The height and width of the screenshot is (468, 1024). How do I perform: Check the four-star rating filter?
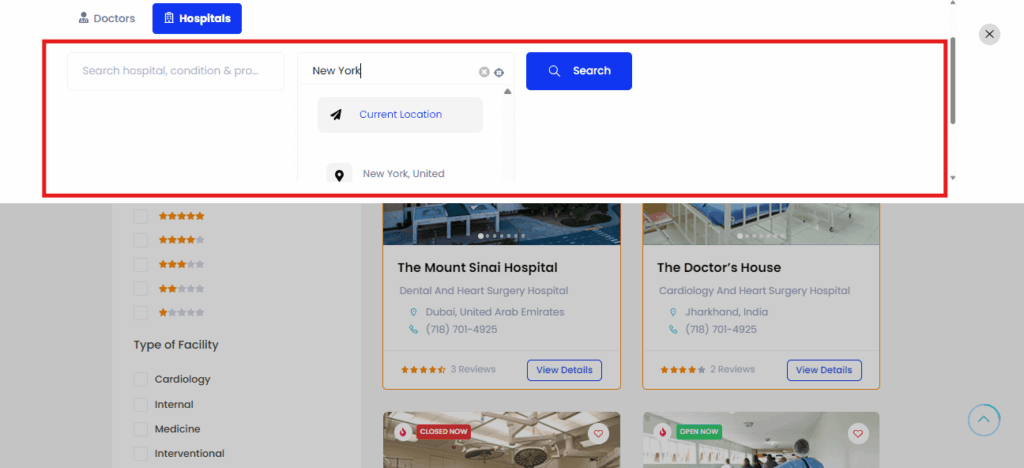tap(140, 240)
